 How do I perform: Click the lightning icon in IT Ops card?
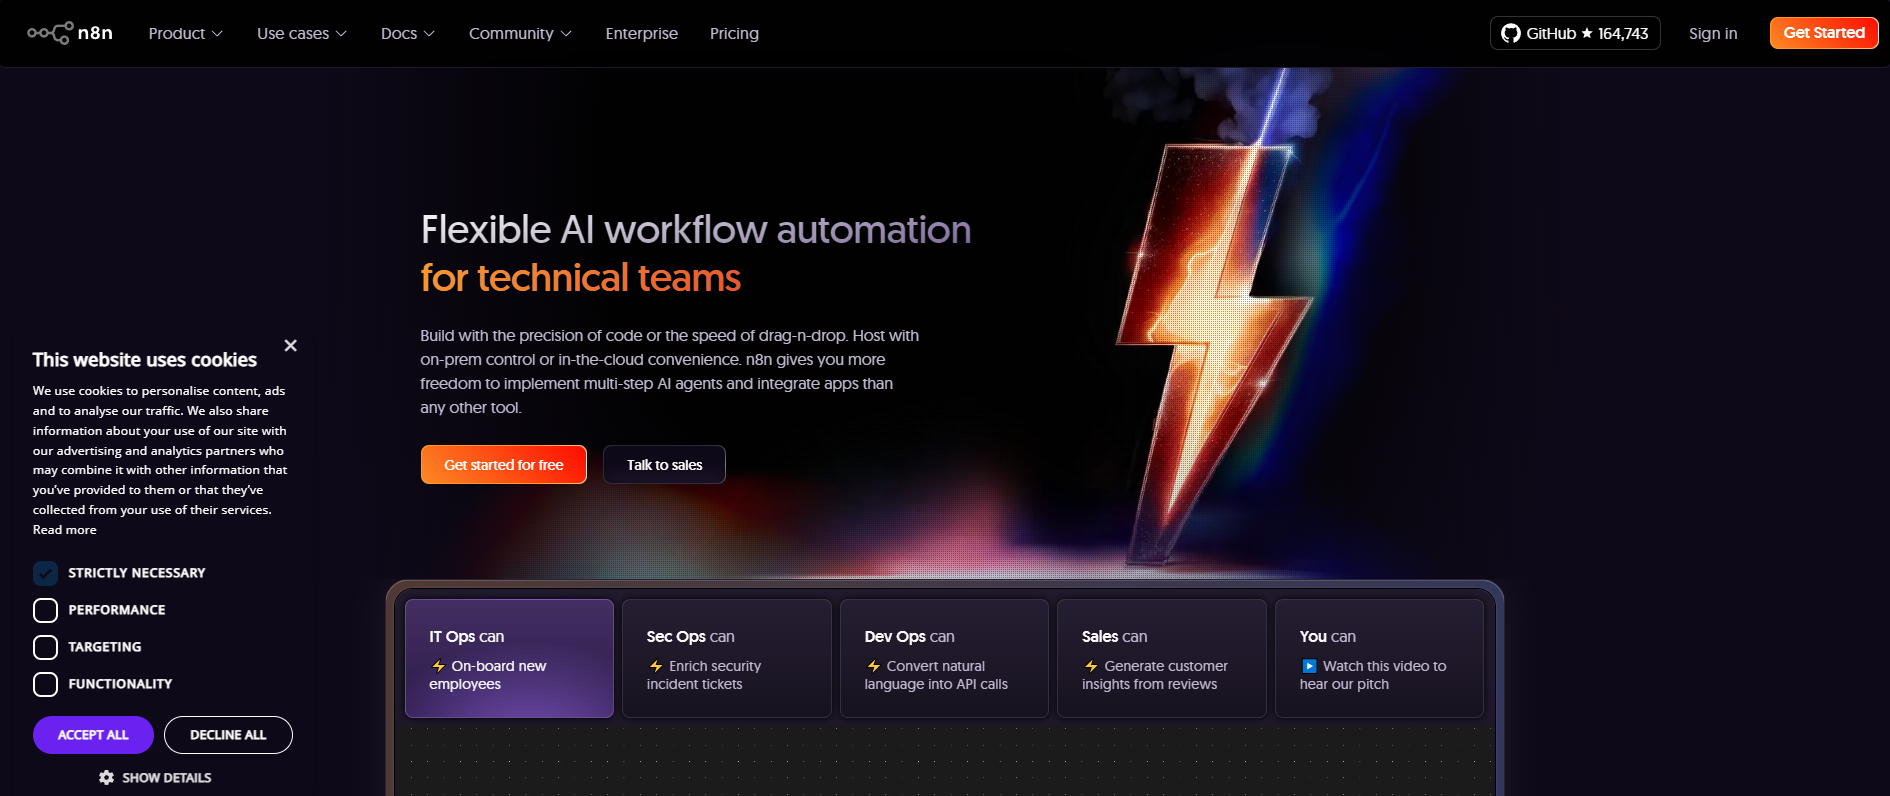point(438,666)
